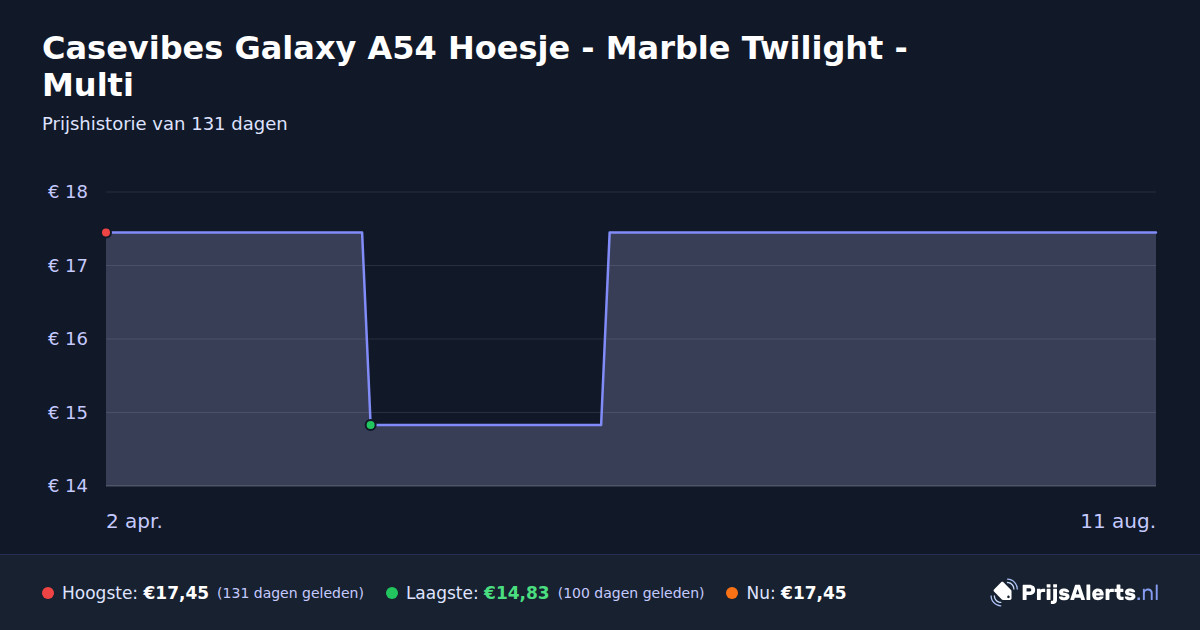
Task: Click the € 15 axis label
Action: click(x=68, y=413)
